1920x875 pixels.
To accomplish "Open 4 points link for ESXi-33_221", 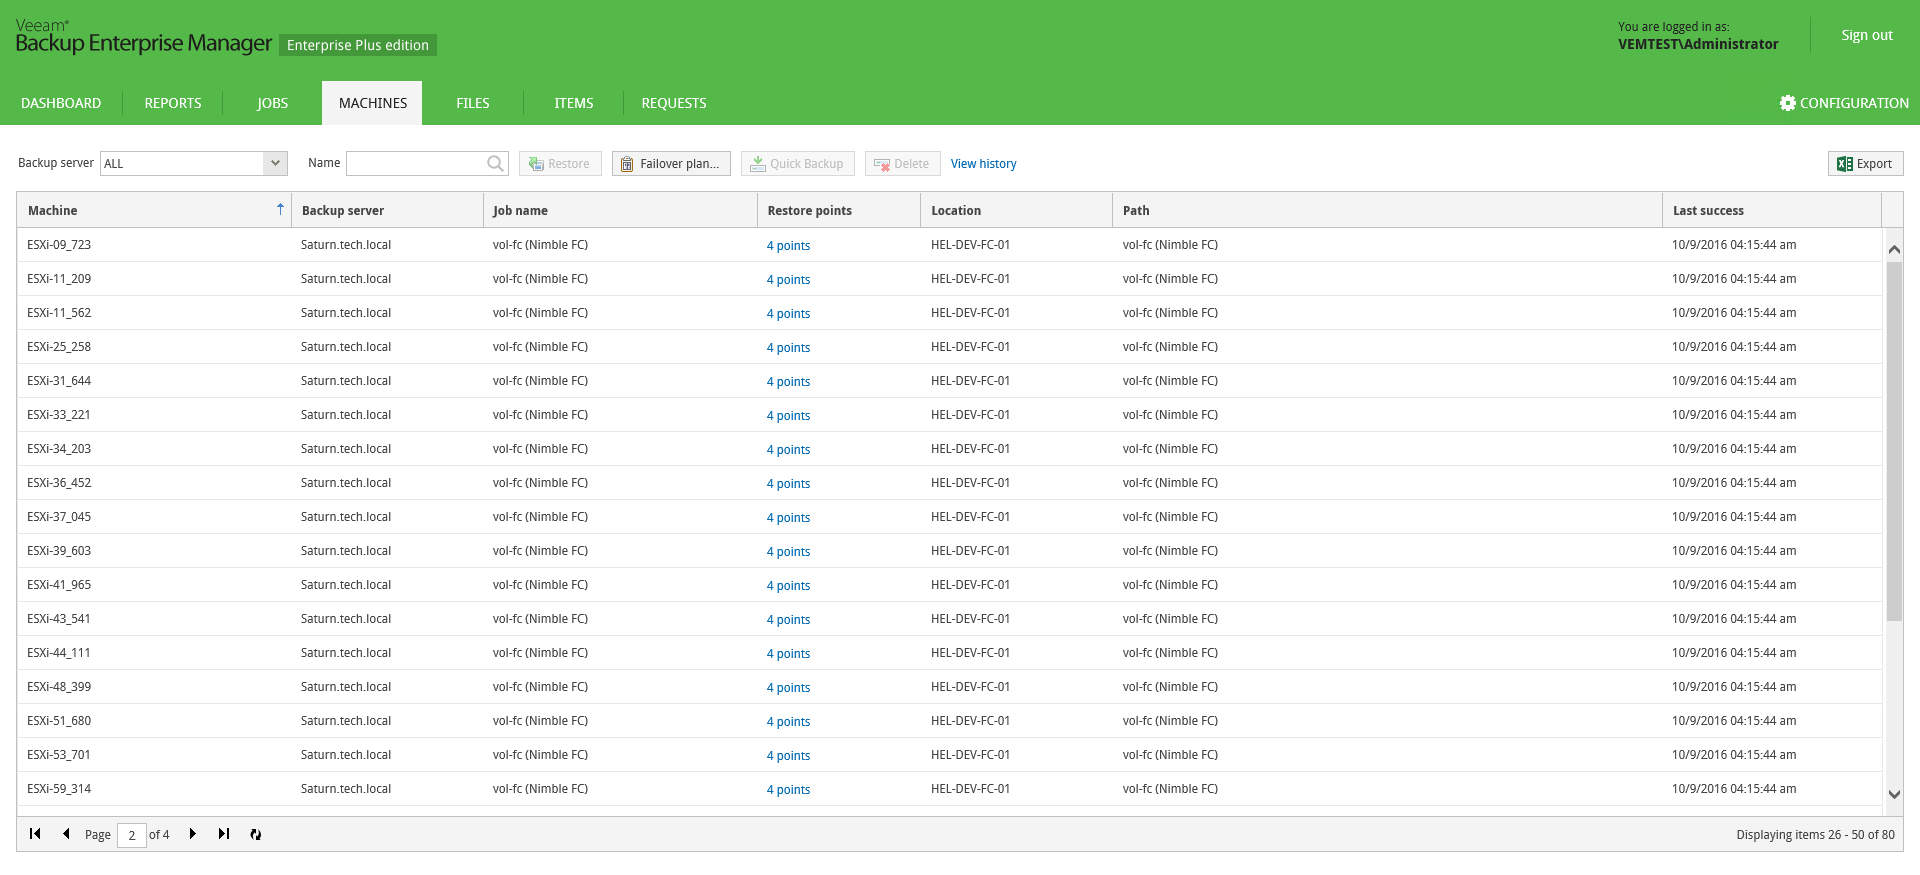I will [x=788, y=416].
